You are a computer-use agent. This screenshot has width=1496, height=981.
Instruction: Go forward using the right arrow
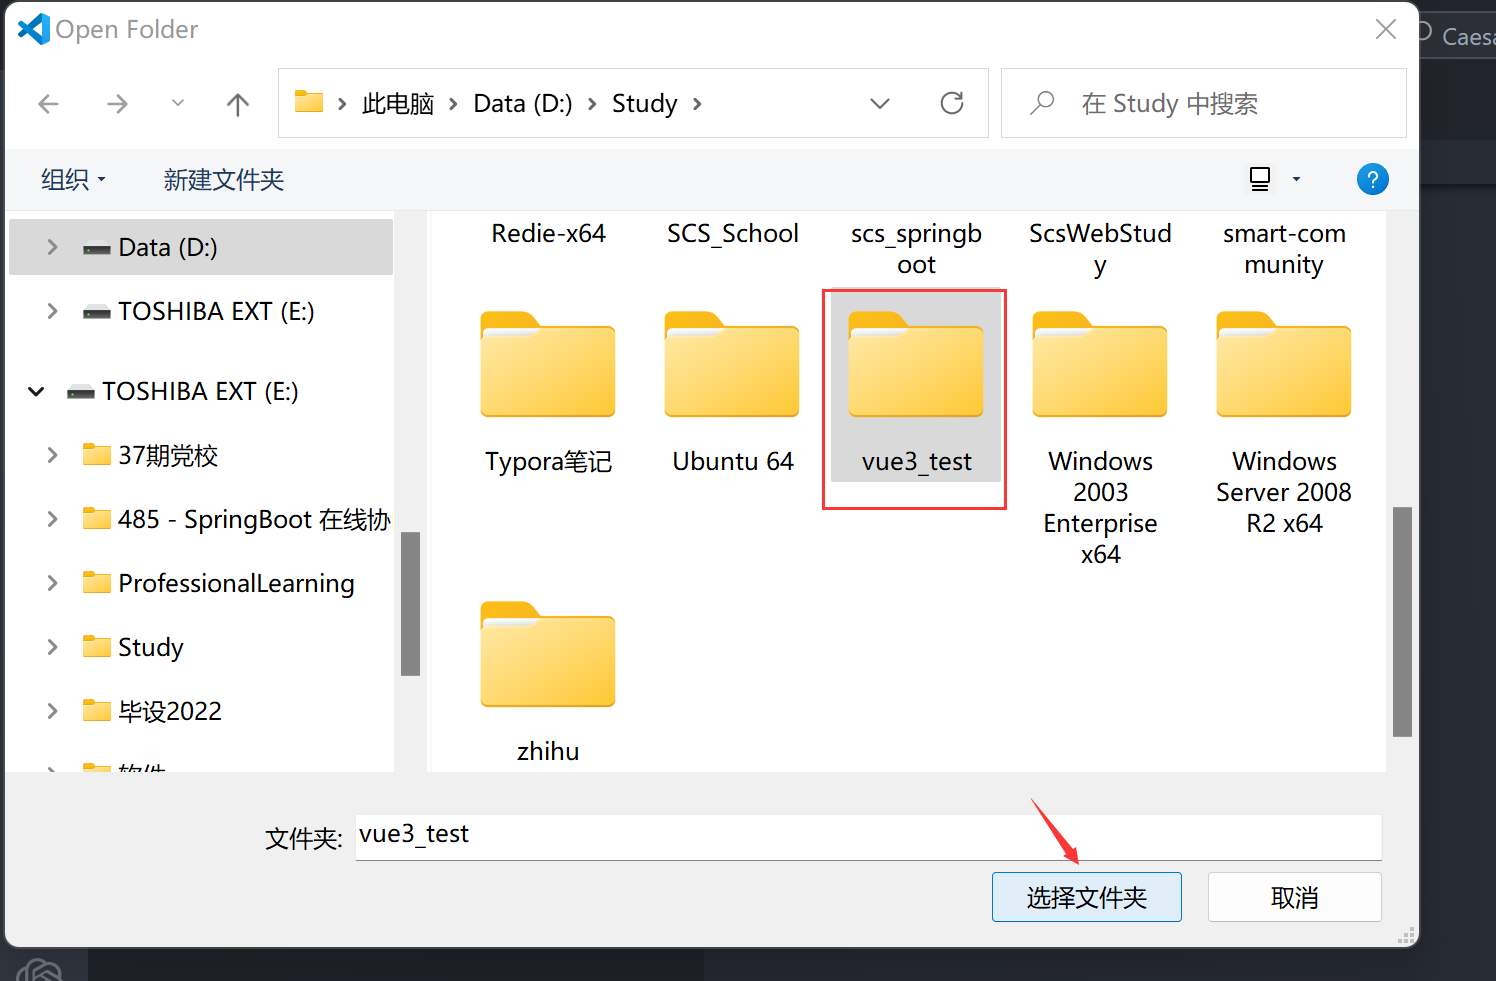coord(117,104)
